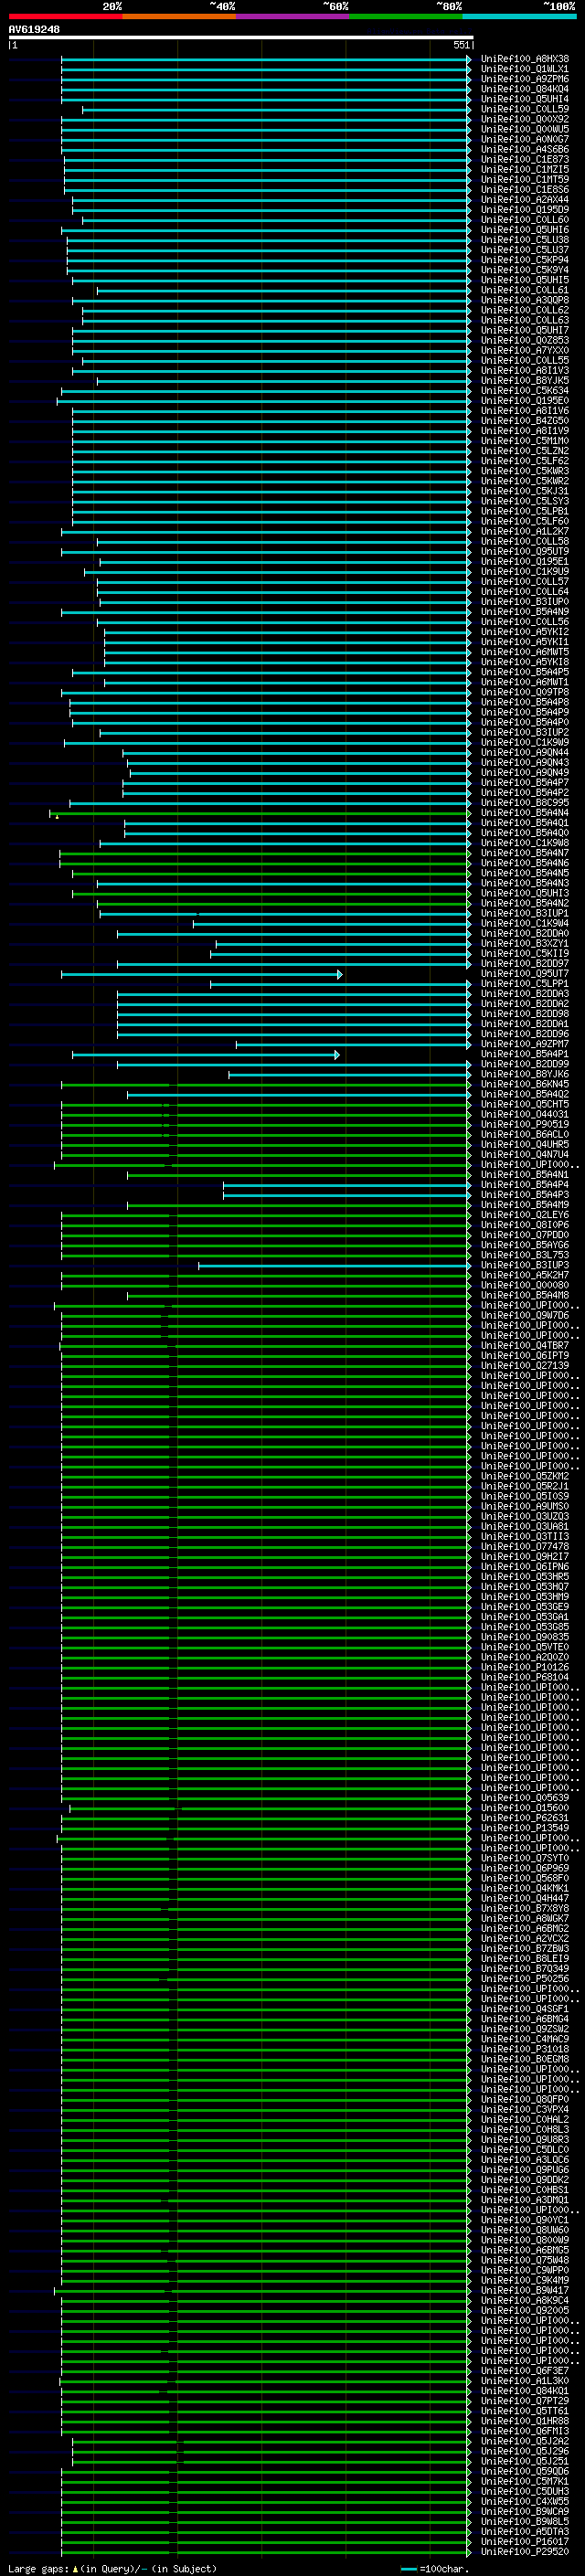This screenshot has height=2576, width=585.
Task: Select the UniRef100_Q92005 label
Action: [525, 2311]
